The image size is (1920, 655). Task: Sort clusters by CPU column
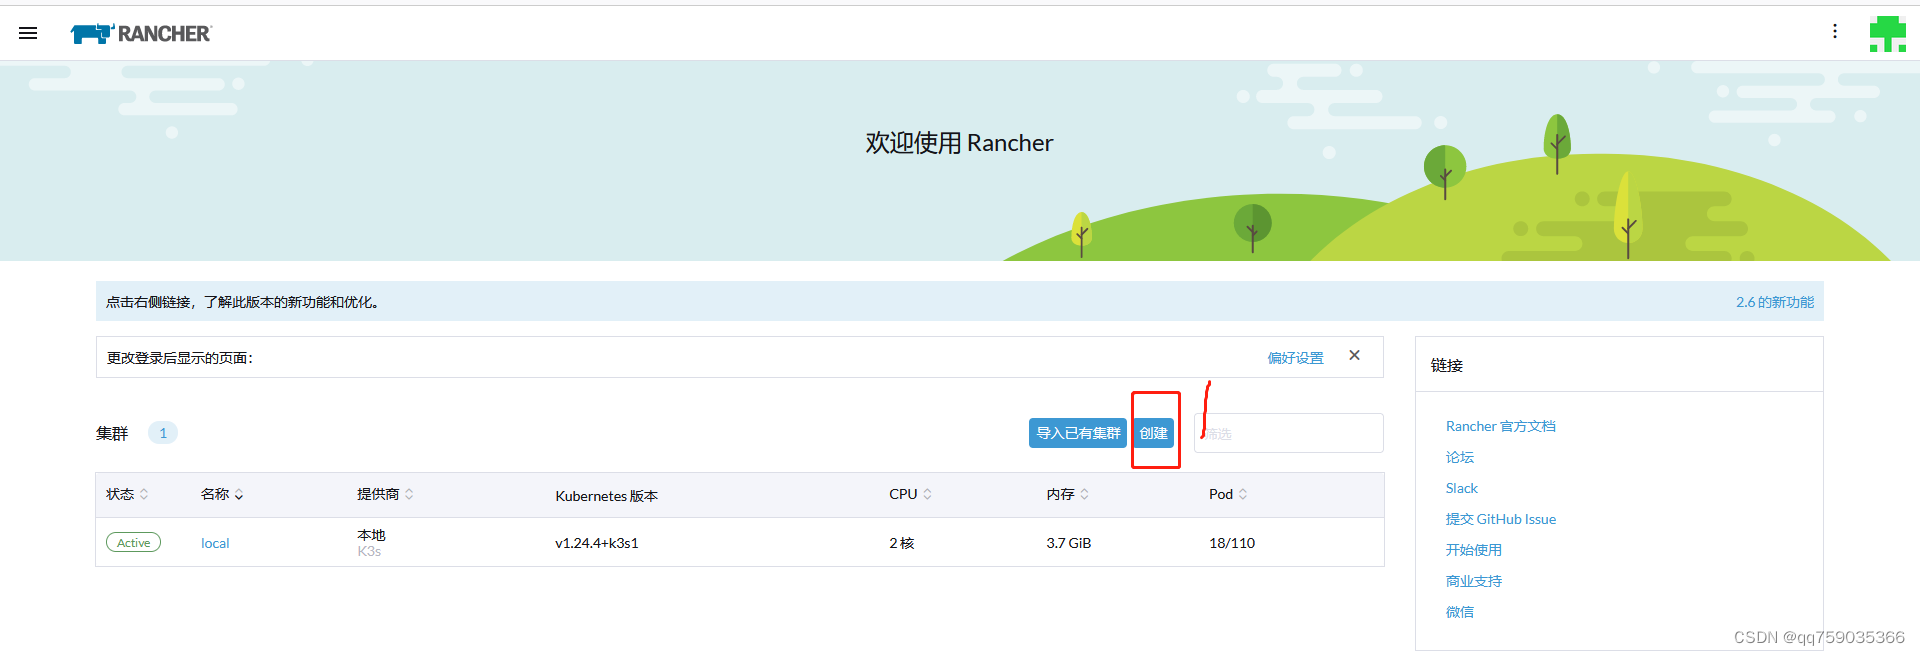(x=910, y=494)
